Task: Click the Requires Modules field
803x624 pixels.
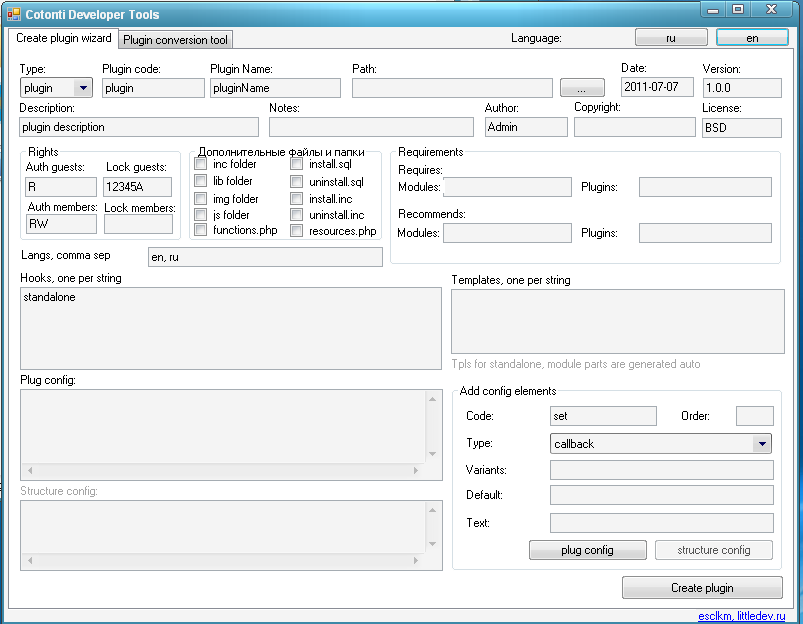Action: (x=508, y=187)
